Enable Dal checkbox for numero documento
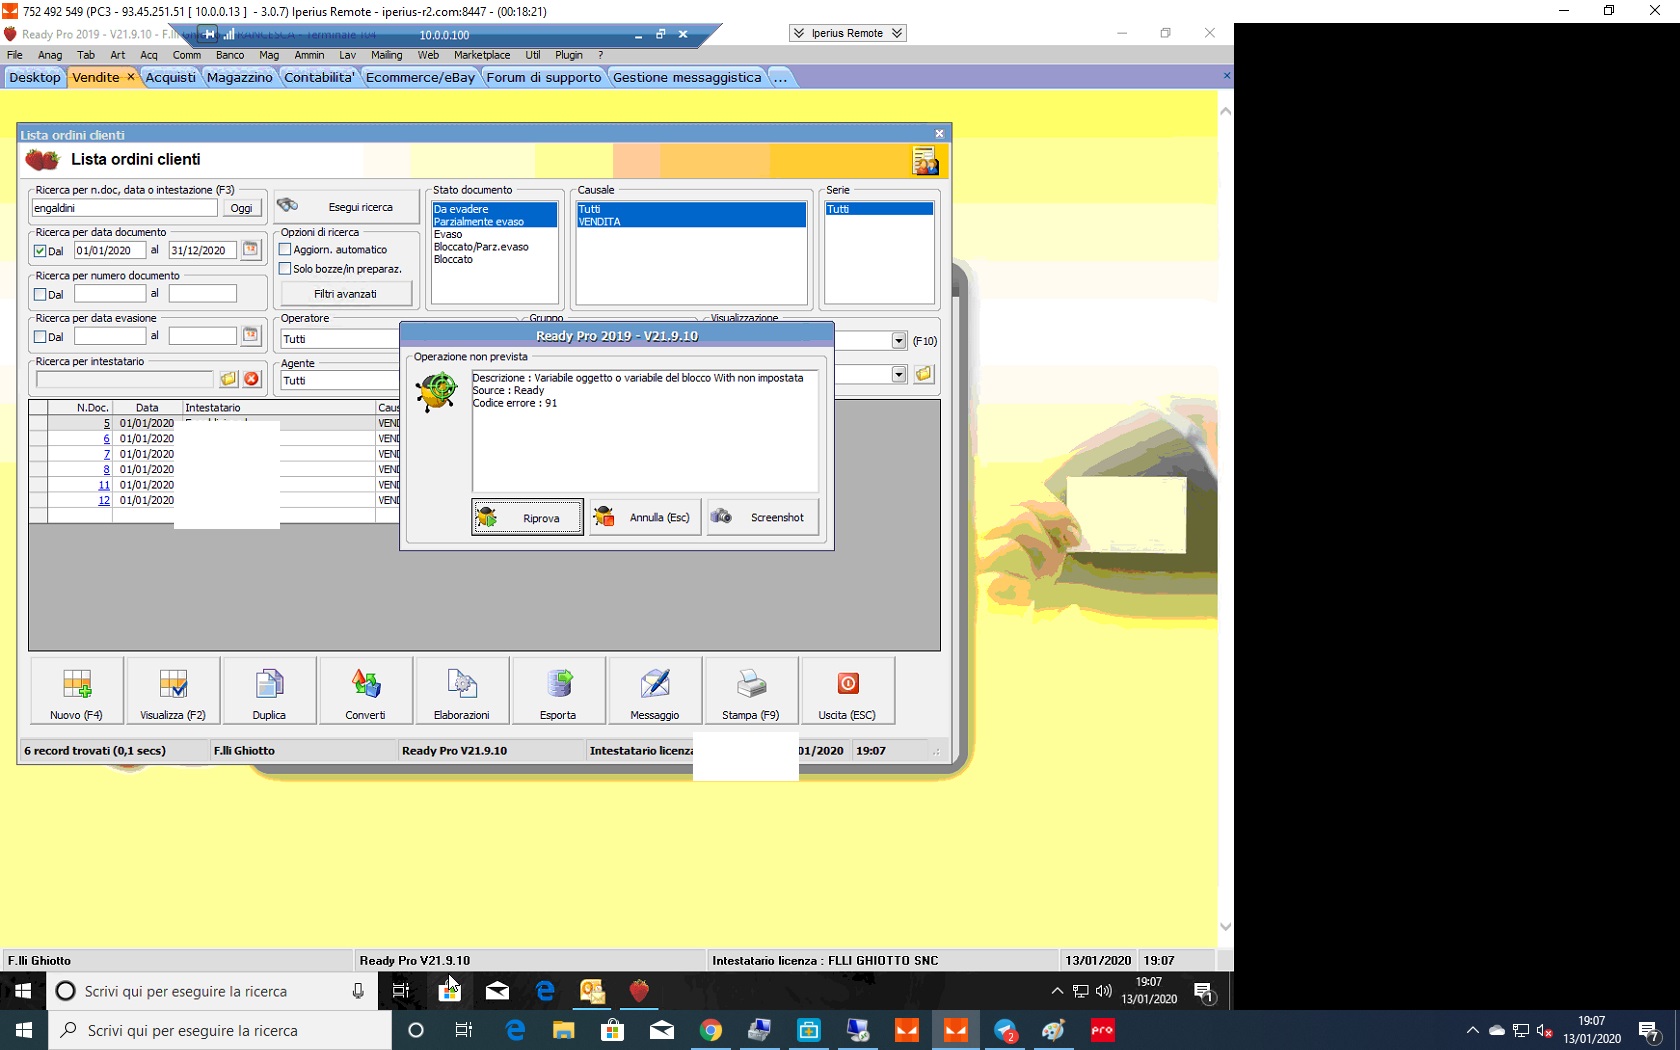 click(x=40, y=294)
